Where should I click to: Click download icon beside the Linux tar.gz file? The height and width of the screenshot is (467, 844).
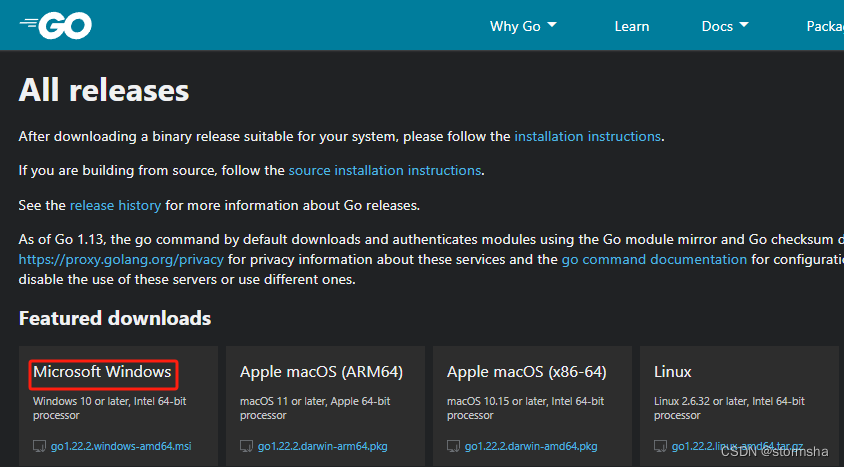(x=660, y=446)
